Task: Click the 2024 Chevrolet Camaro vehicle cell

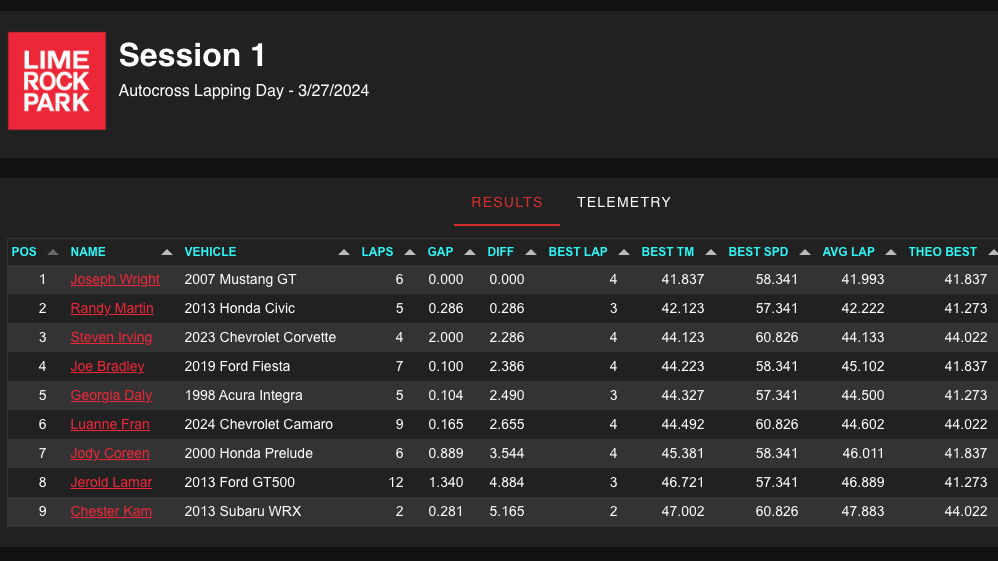Action: tap(258, 425)
